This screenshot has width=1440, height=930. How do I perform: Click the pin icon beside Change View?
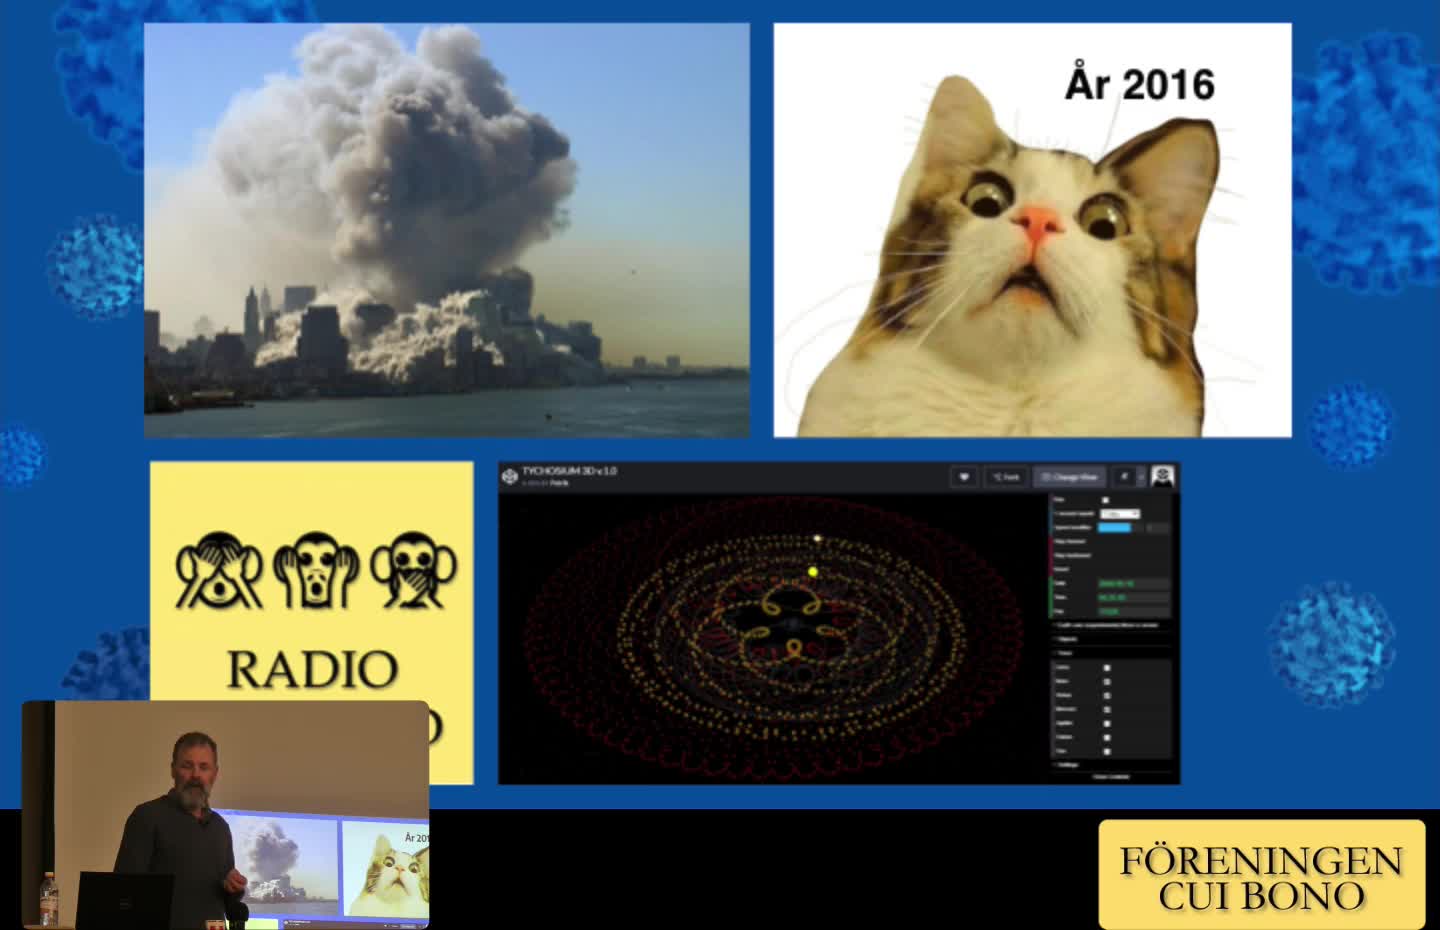point(1124,477)
